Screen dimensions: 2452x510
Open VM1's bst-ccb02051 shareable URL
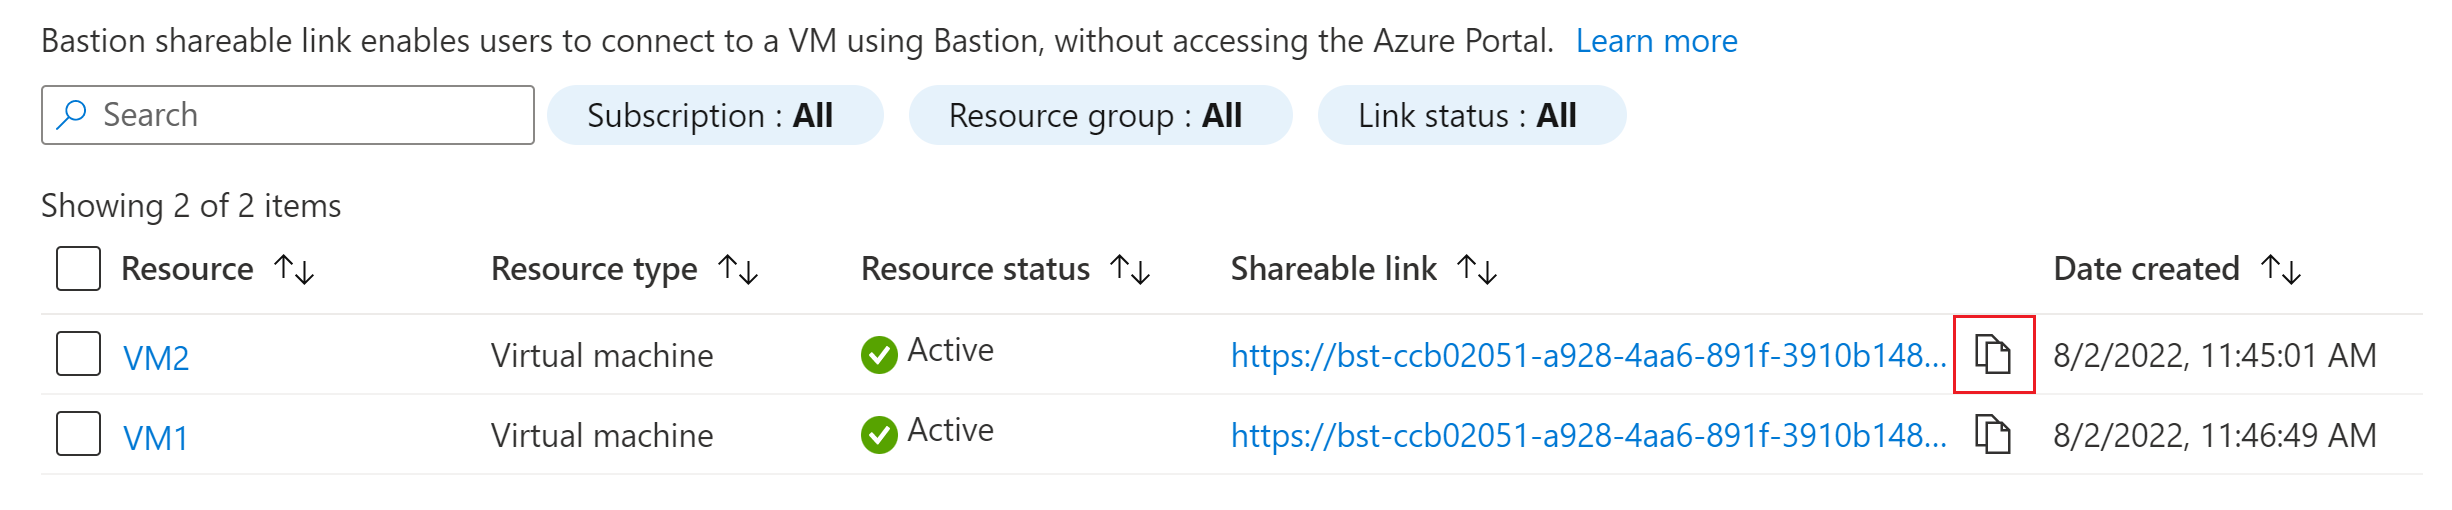pyautogui.click(x=1588, y=435)
